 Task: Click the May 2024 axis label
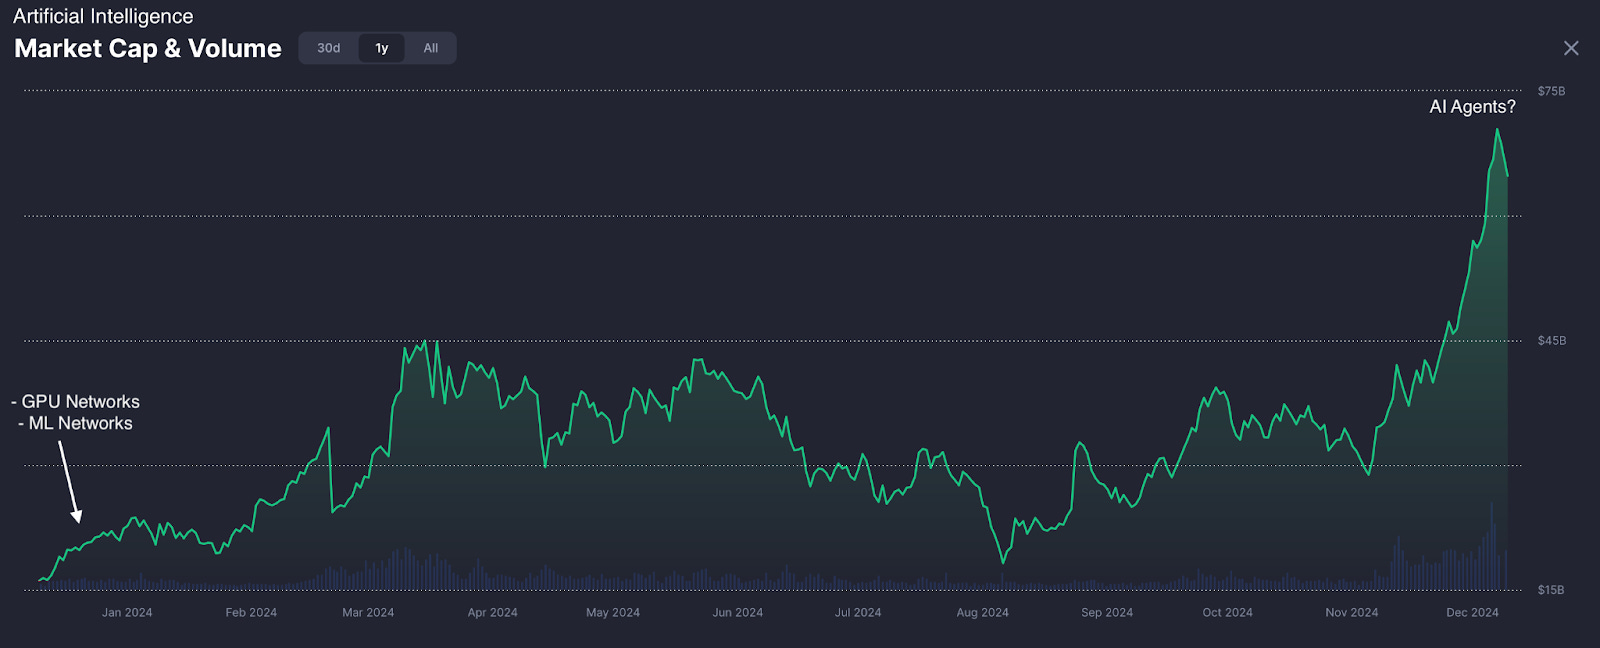613,613
